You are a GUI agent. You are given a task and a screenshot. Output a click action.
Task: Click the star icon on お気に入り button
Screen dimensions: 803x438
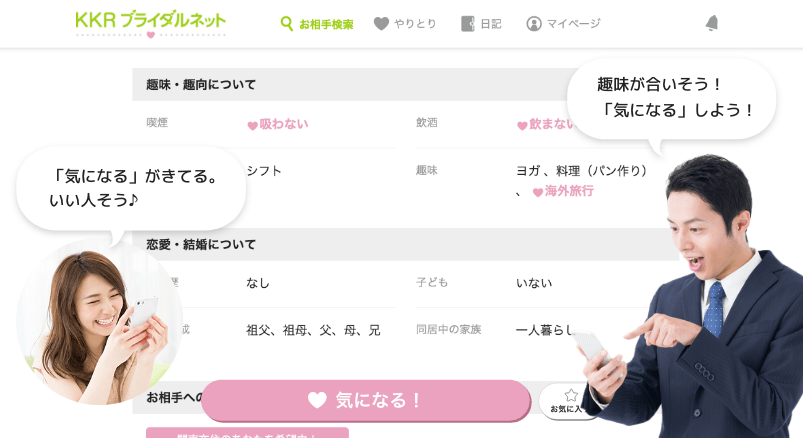[x=571, y=395]
